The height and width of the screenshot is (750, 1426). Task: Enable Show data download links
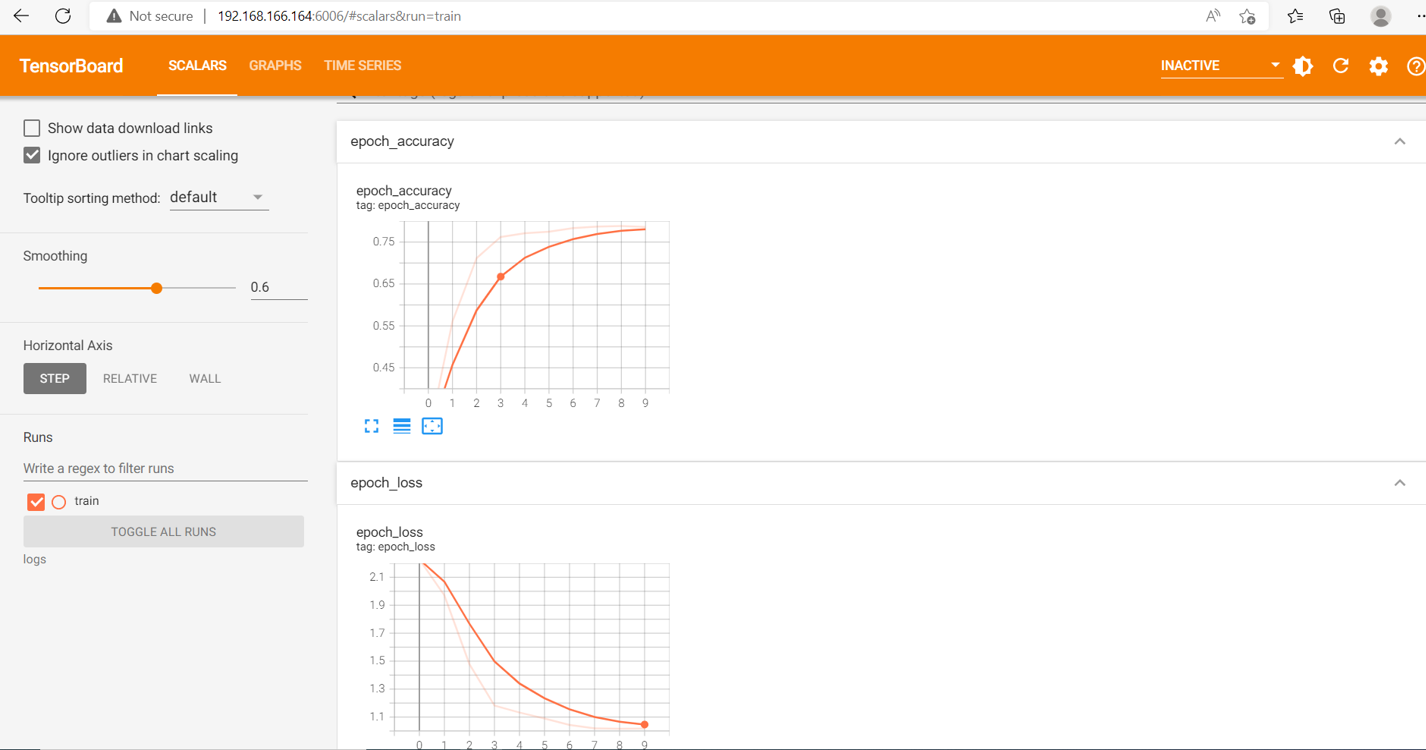pos(31,128)
